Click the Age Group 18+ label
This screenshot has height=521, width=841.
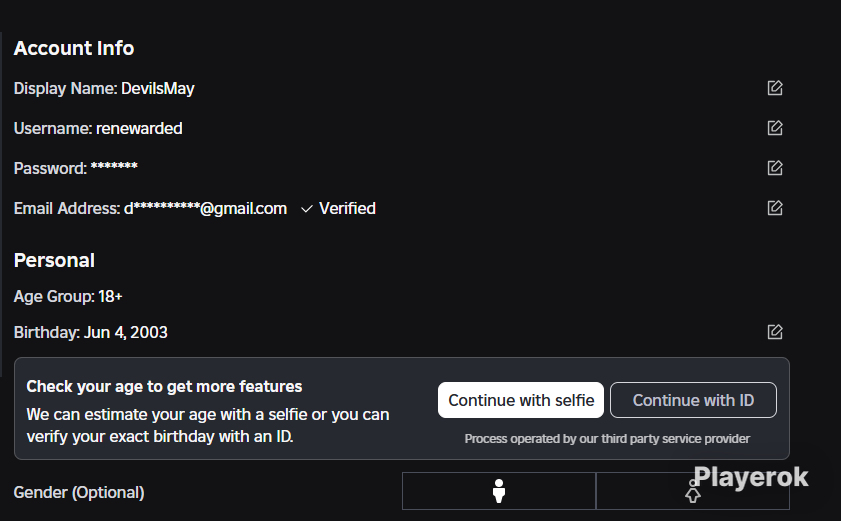[x=68, y=297]
